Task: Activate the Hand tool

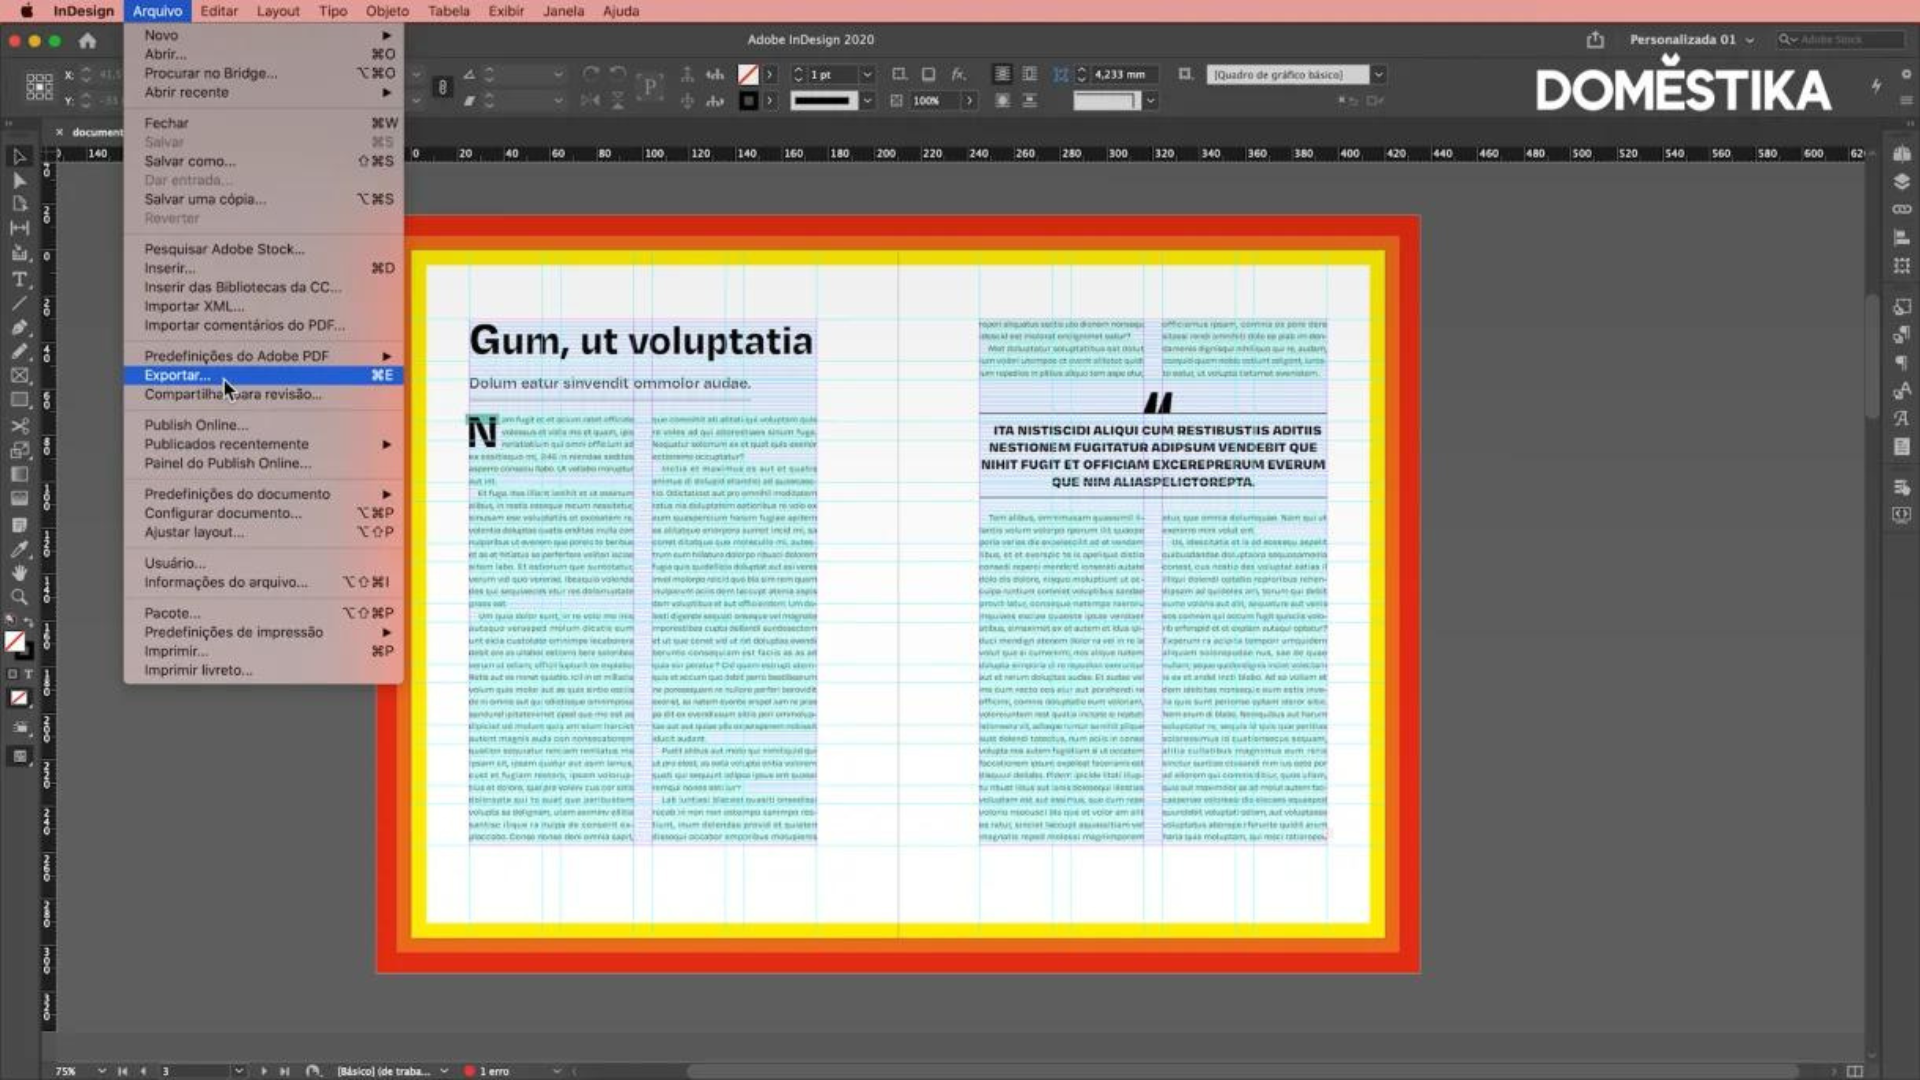Action: (19, 573)
